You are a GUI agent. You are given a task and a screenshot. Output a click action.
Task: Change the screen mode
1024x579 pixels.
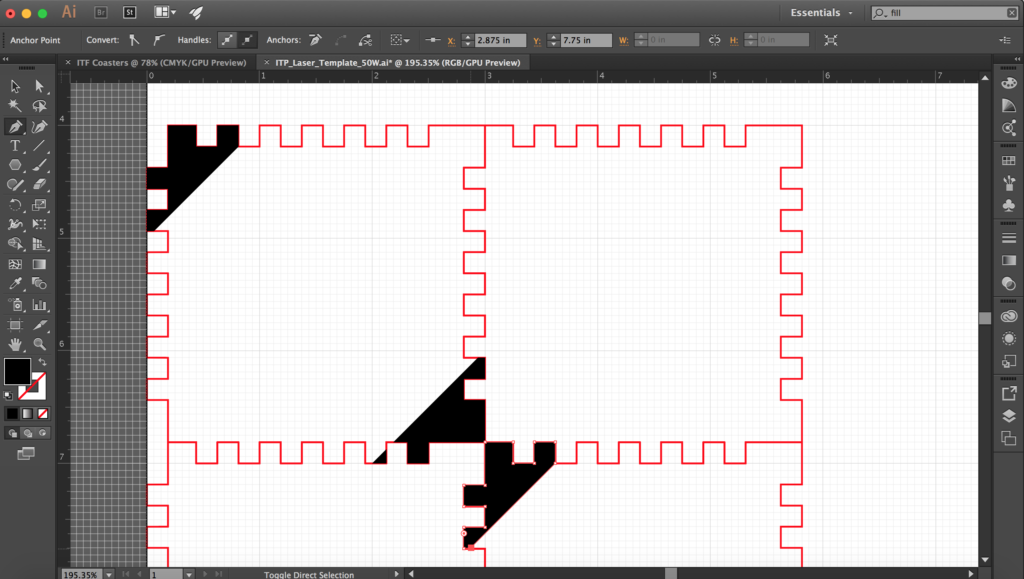point(26,453)
